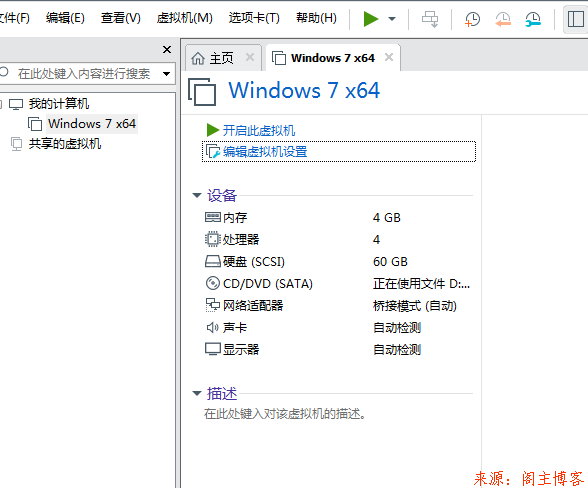
Task: Click the hard disk icon beside 硬盘
Action: coord(213,261)
